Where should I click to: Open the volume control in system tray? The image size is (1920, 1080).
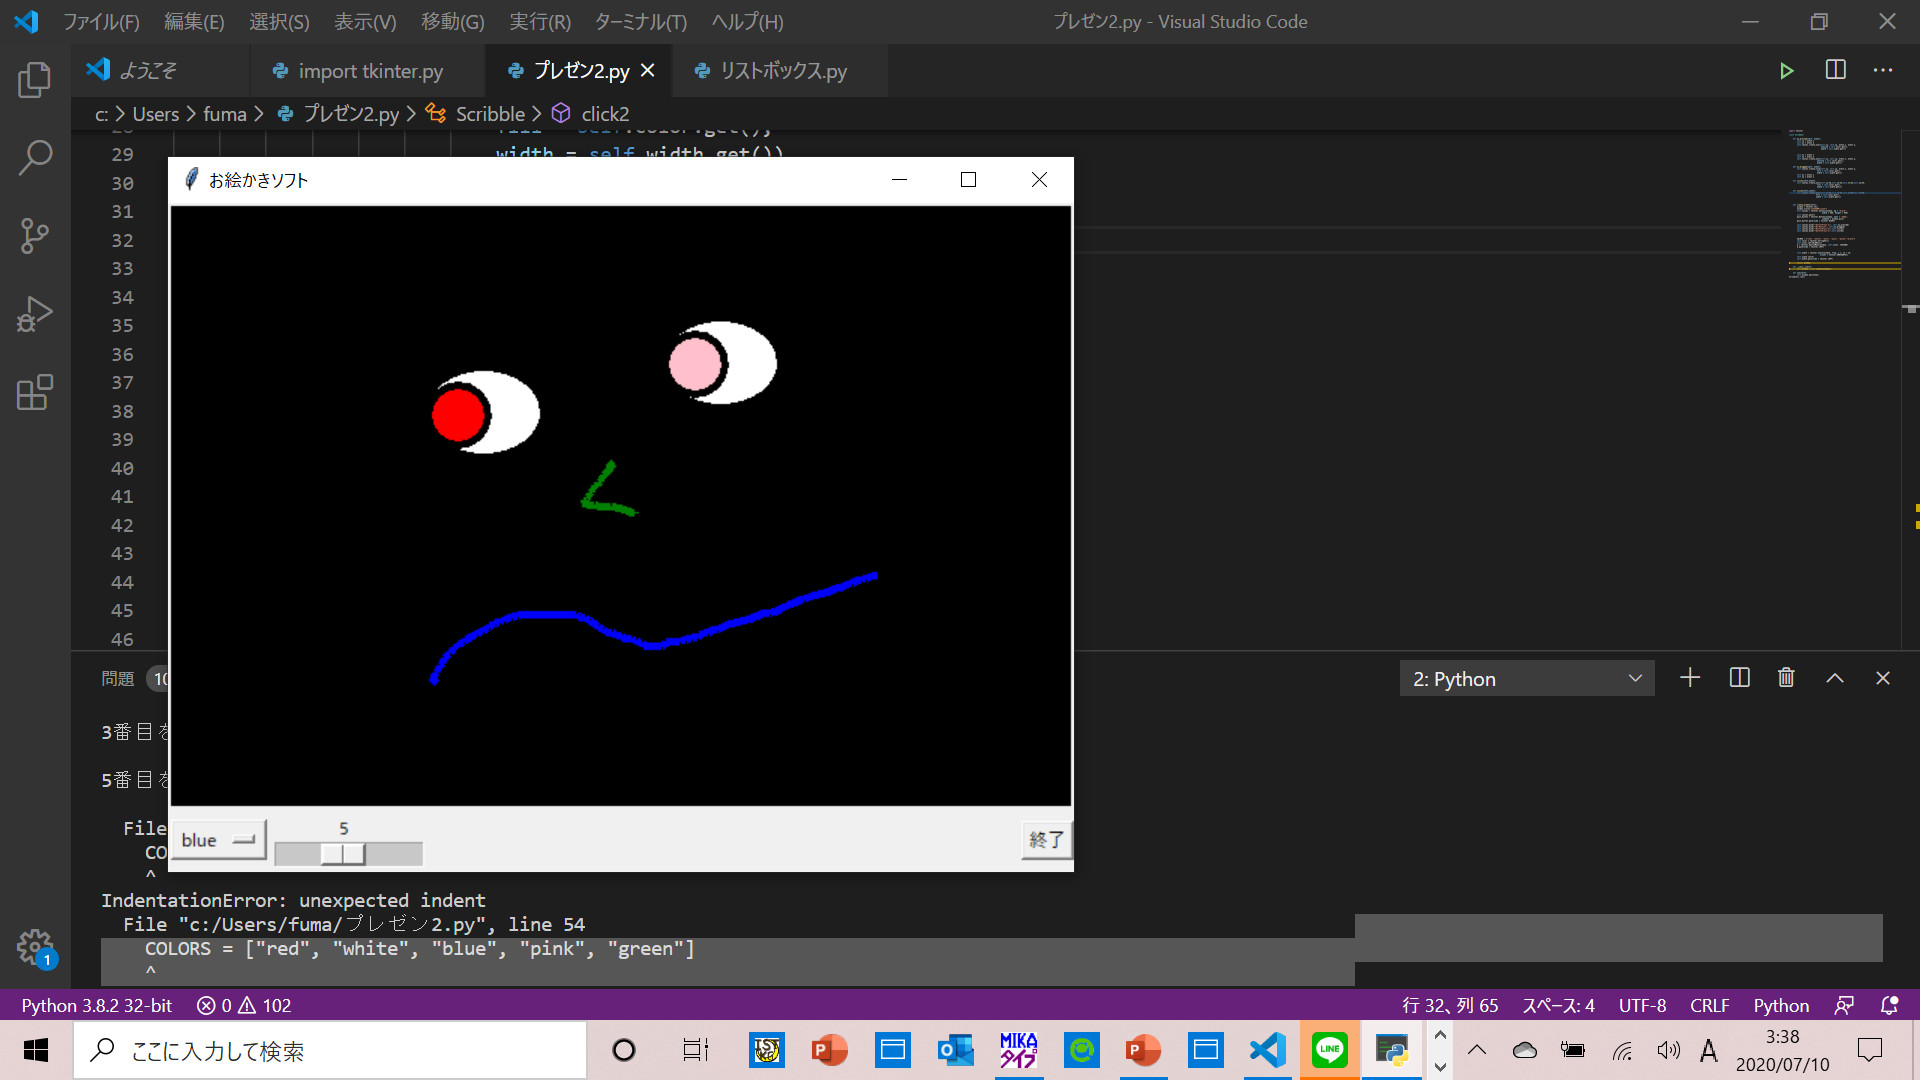click(1668, 1050)
